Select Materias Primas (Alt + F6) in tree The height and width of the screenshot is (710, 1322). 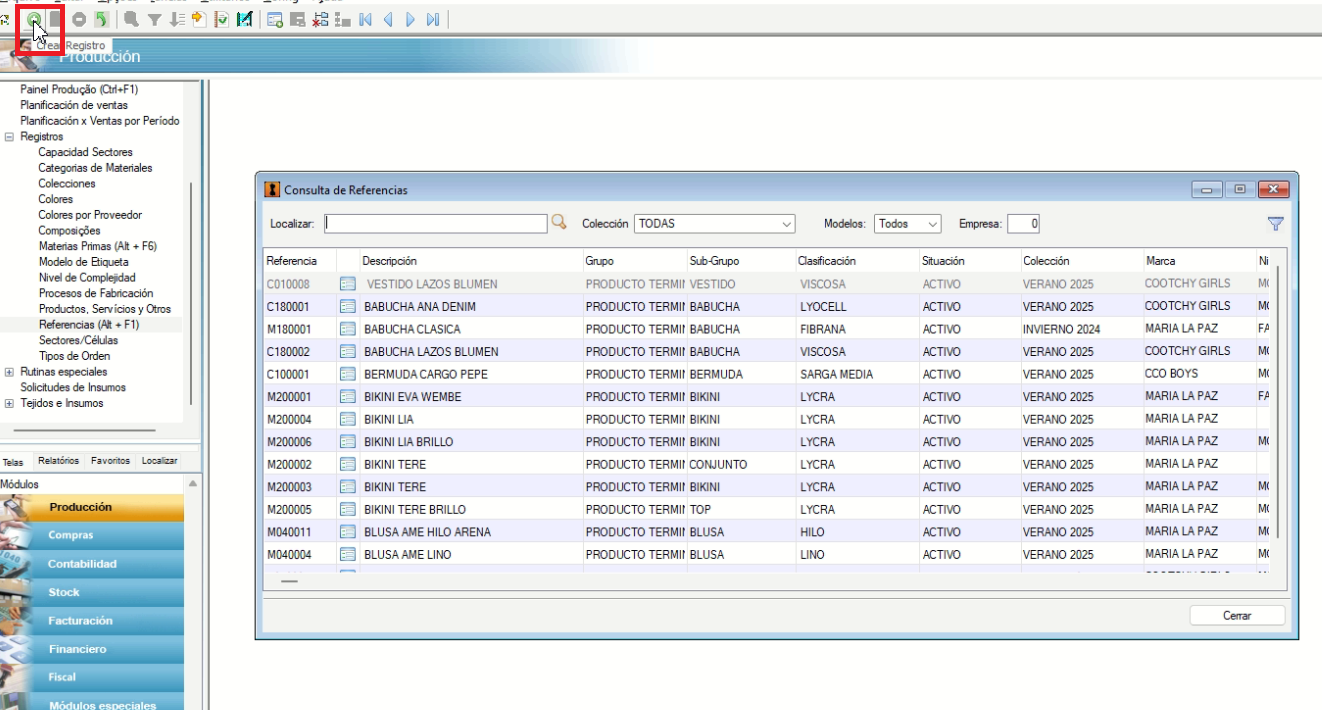[x=97, y=246]
